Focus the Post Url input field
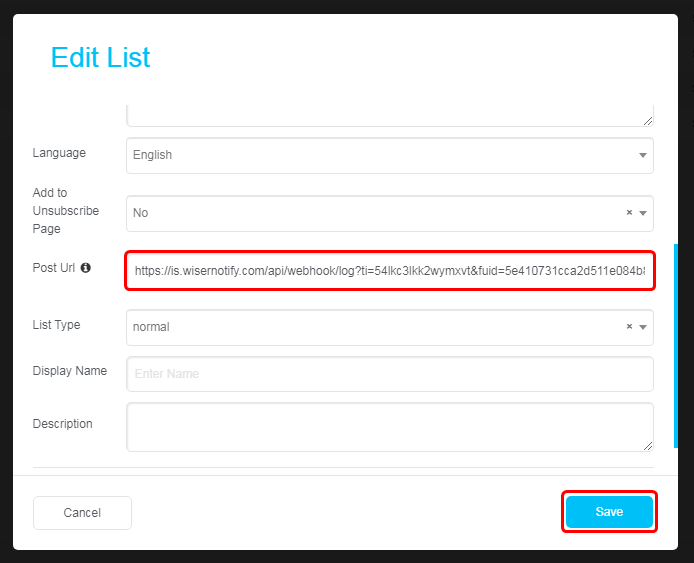The width and height of the screenshot is (694, 563). pyautogui.click(x=389, y=271)
